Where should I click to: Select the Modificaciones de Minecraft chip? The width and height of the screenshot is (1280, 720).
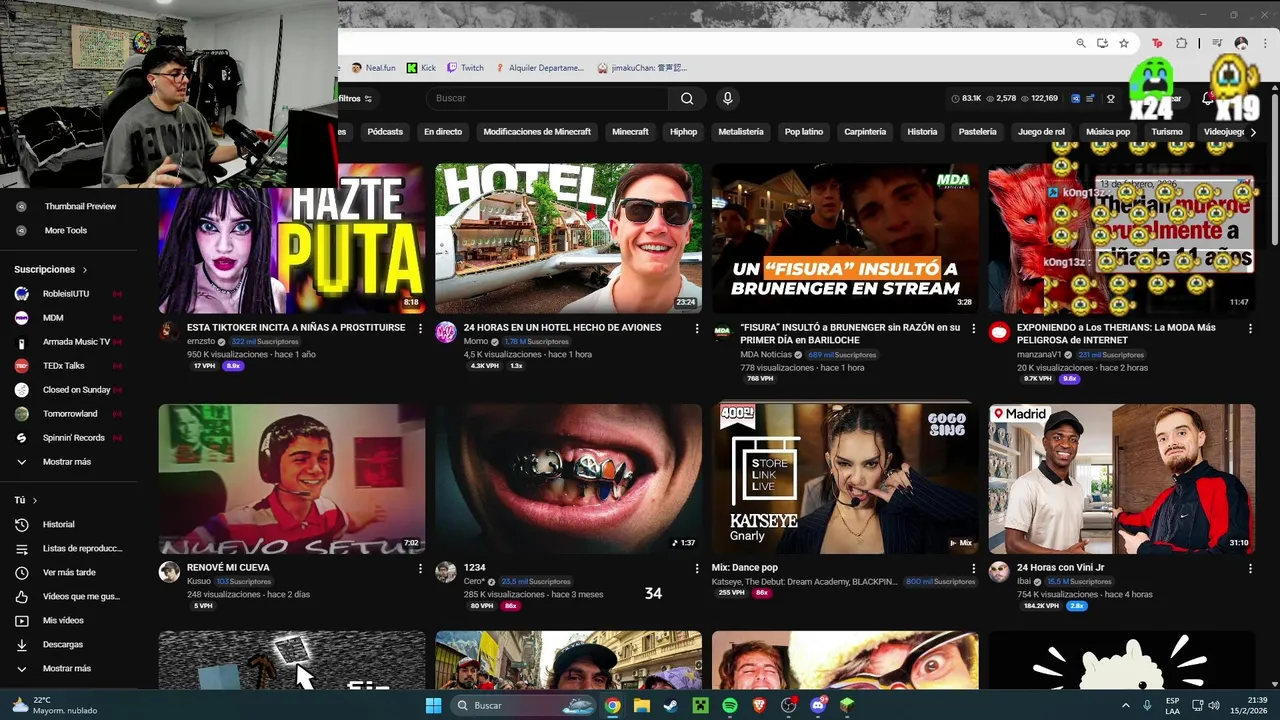point(537,132)
